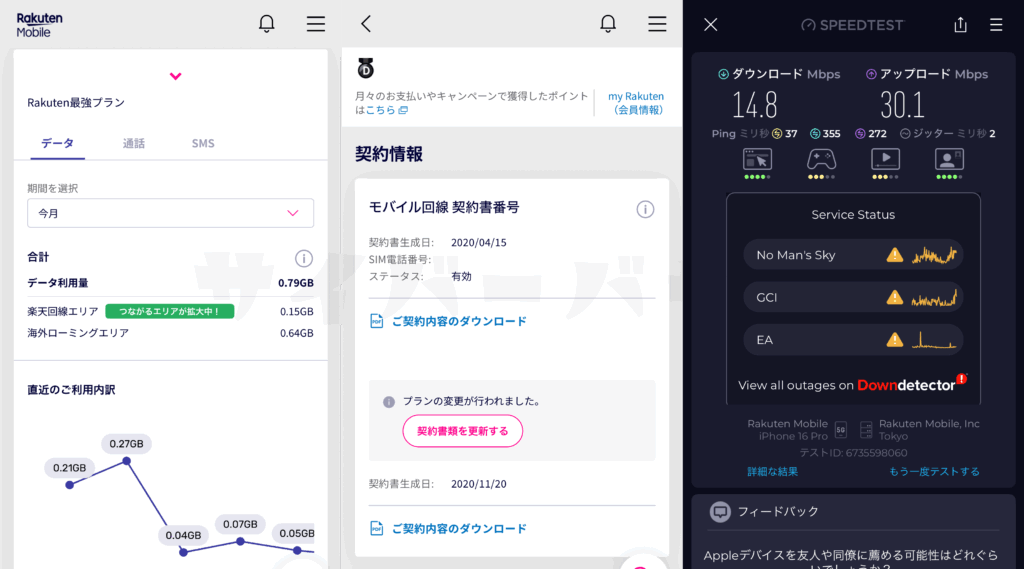Screen dimensions: 1024x569
Task: Download the 2020/11/20 contract PDF
Action: click(448, 528)
